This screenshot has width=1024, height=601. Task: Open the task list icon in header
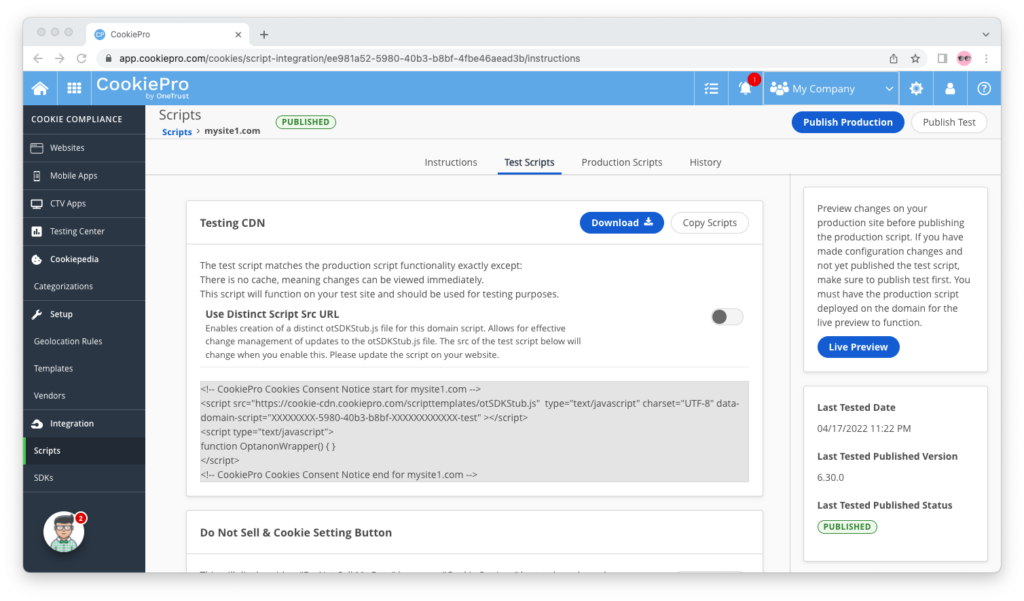click(711, 88)
